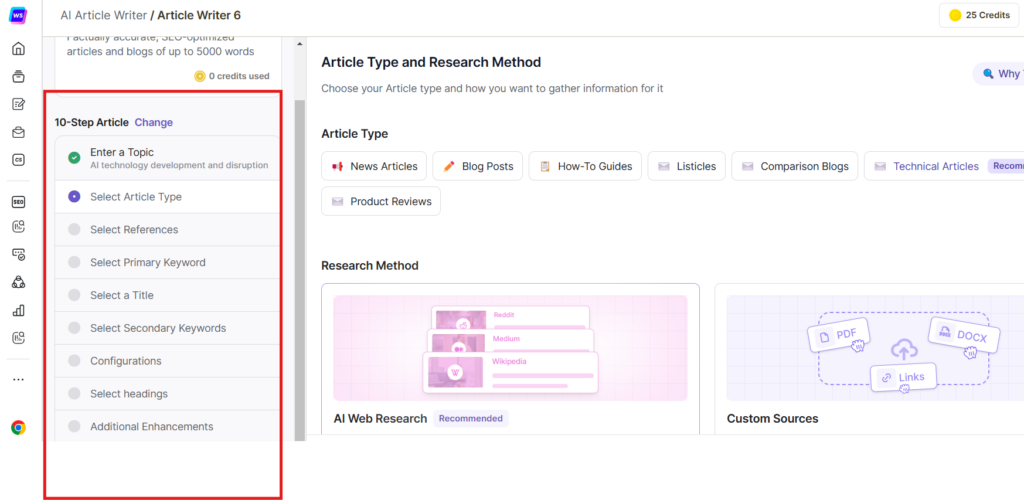The image size is (1024, 500).
Task: Click the bar chart analytics icon
Action: pos(18,310)
